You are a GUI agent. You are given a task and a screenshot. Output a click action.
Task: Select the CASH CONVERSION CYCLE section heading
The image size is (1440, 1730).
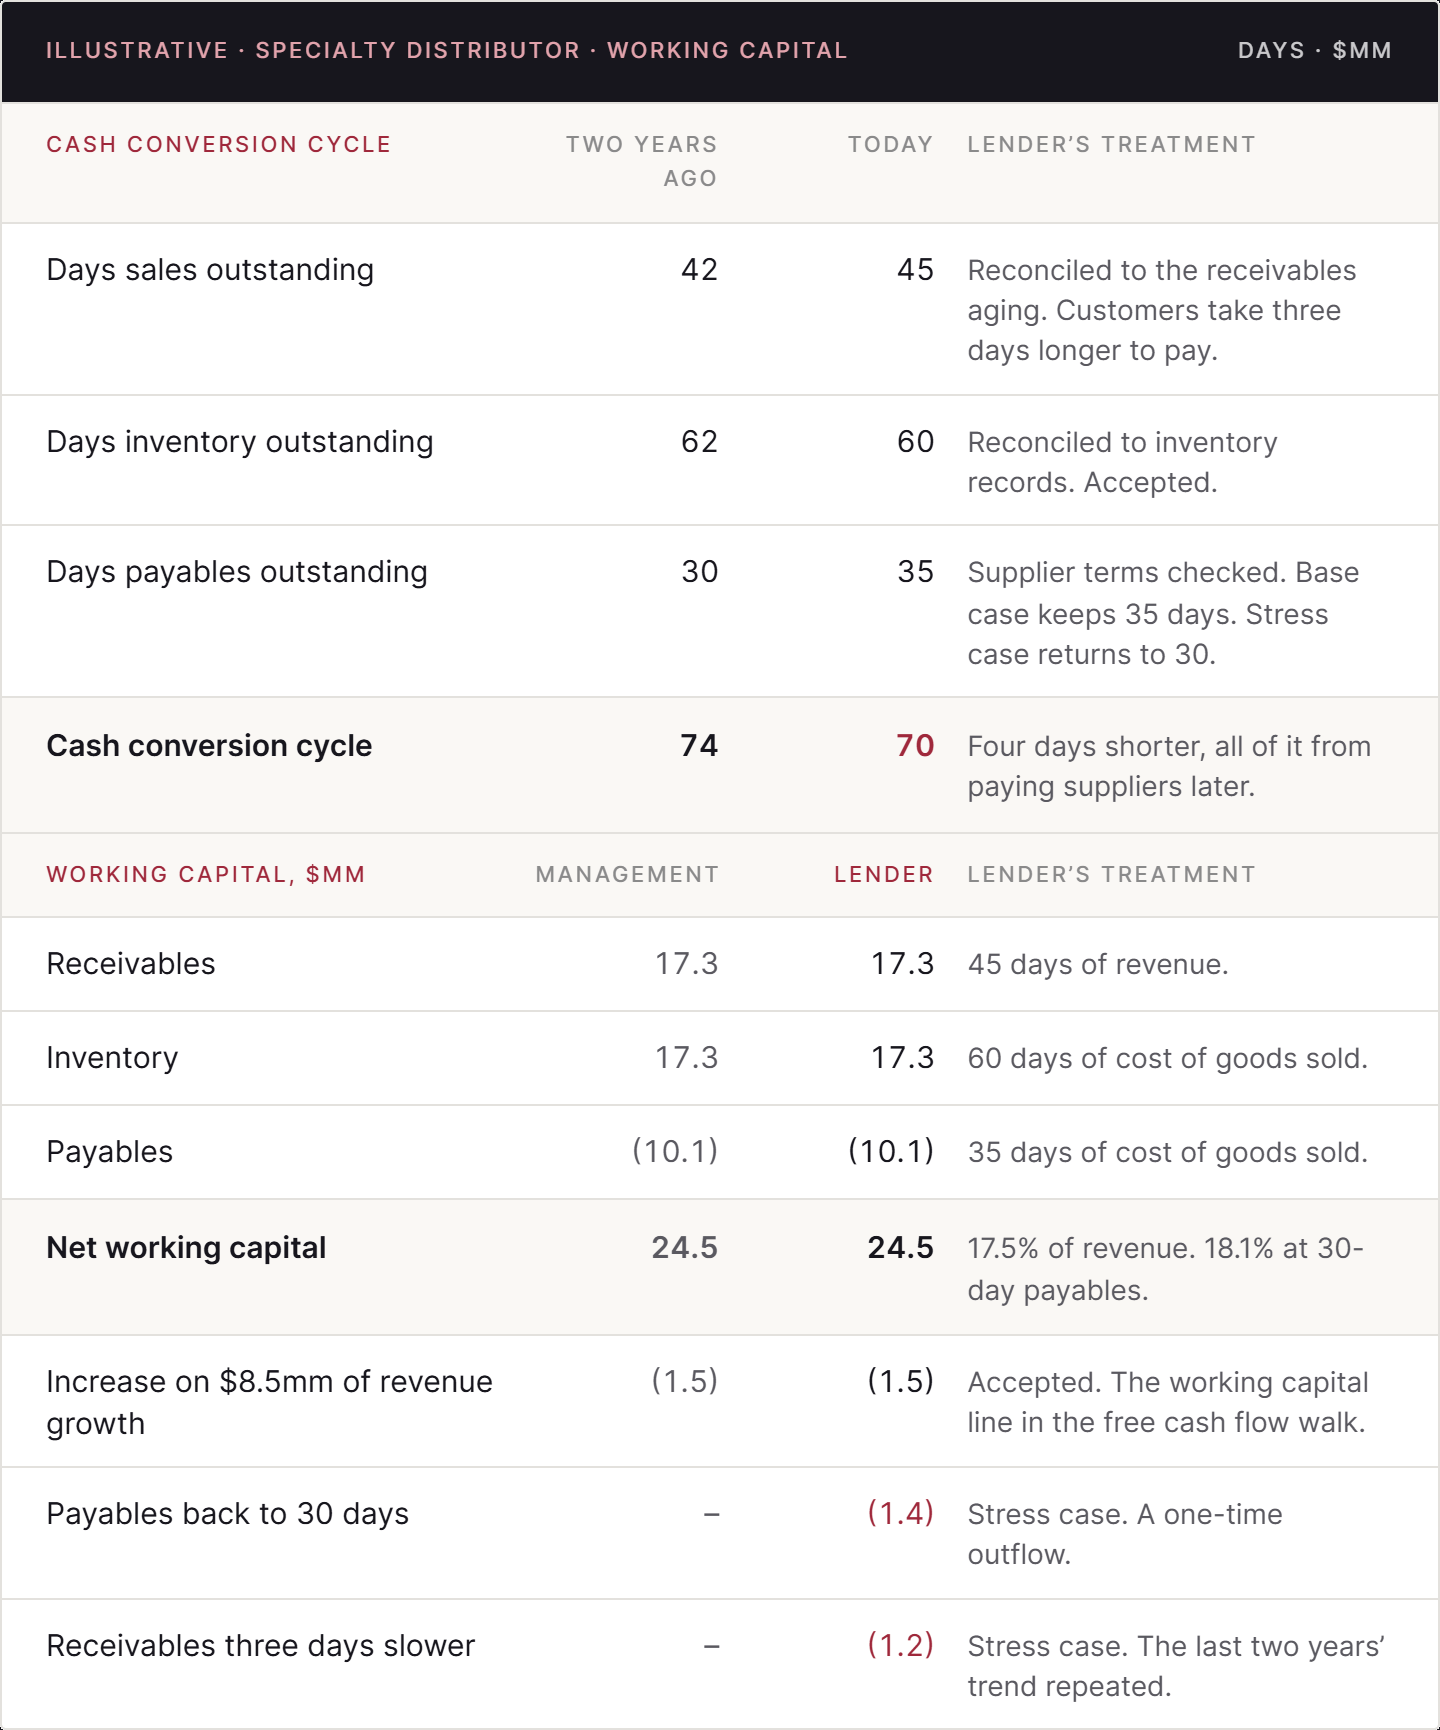coord(219,145)
